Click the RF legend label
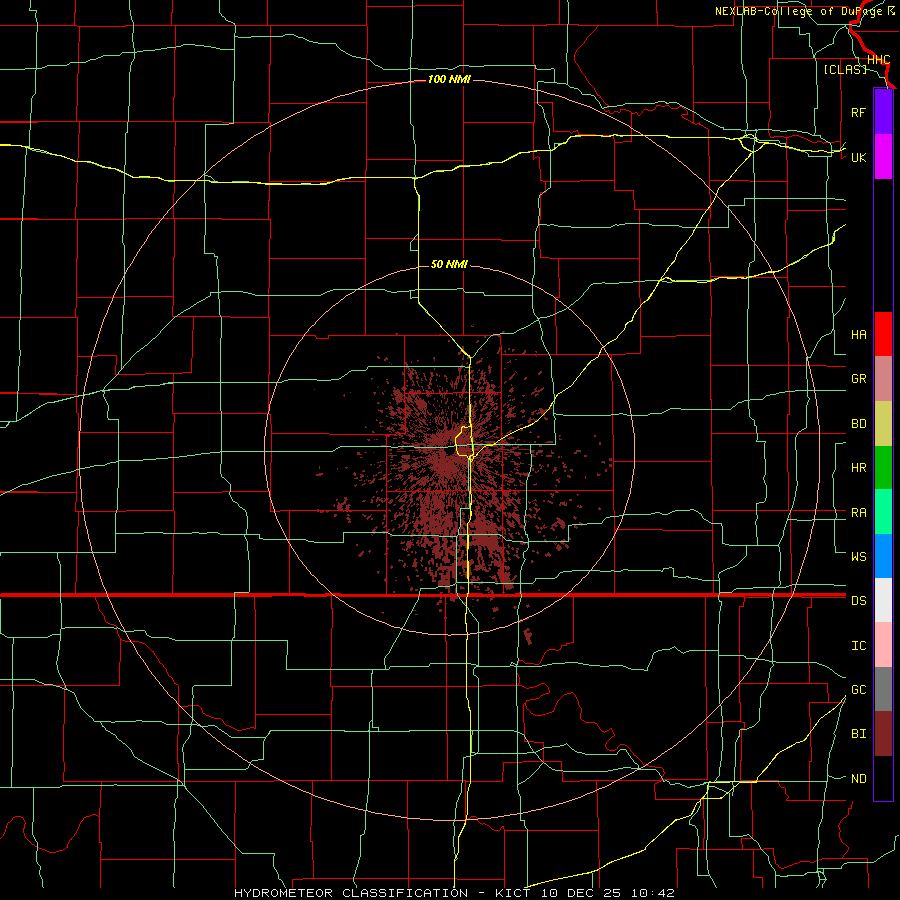900x900 pixels. click(858, 112)
